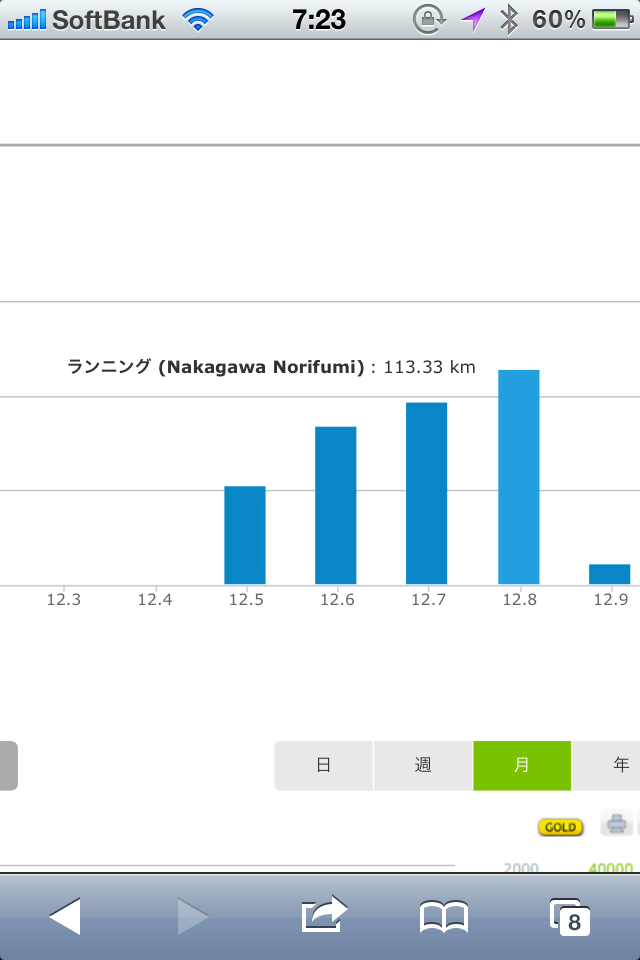The width and height of the screenshot is (640, 960).
Task: Tap the highlighted 12.8 bar
Action: (519, 477)
